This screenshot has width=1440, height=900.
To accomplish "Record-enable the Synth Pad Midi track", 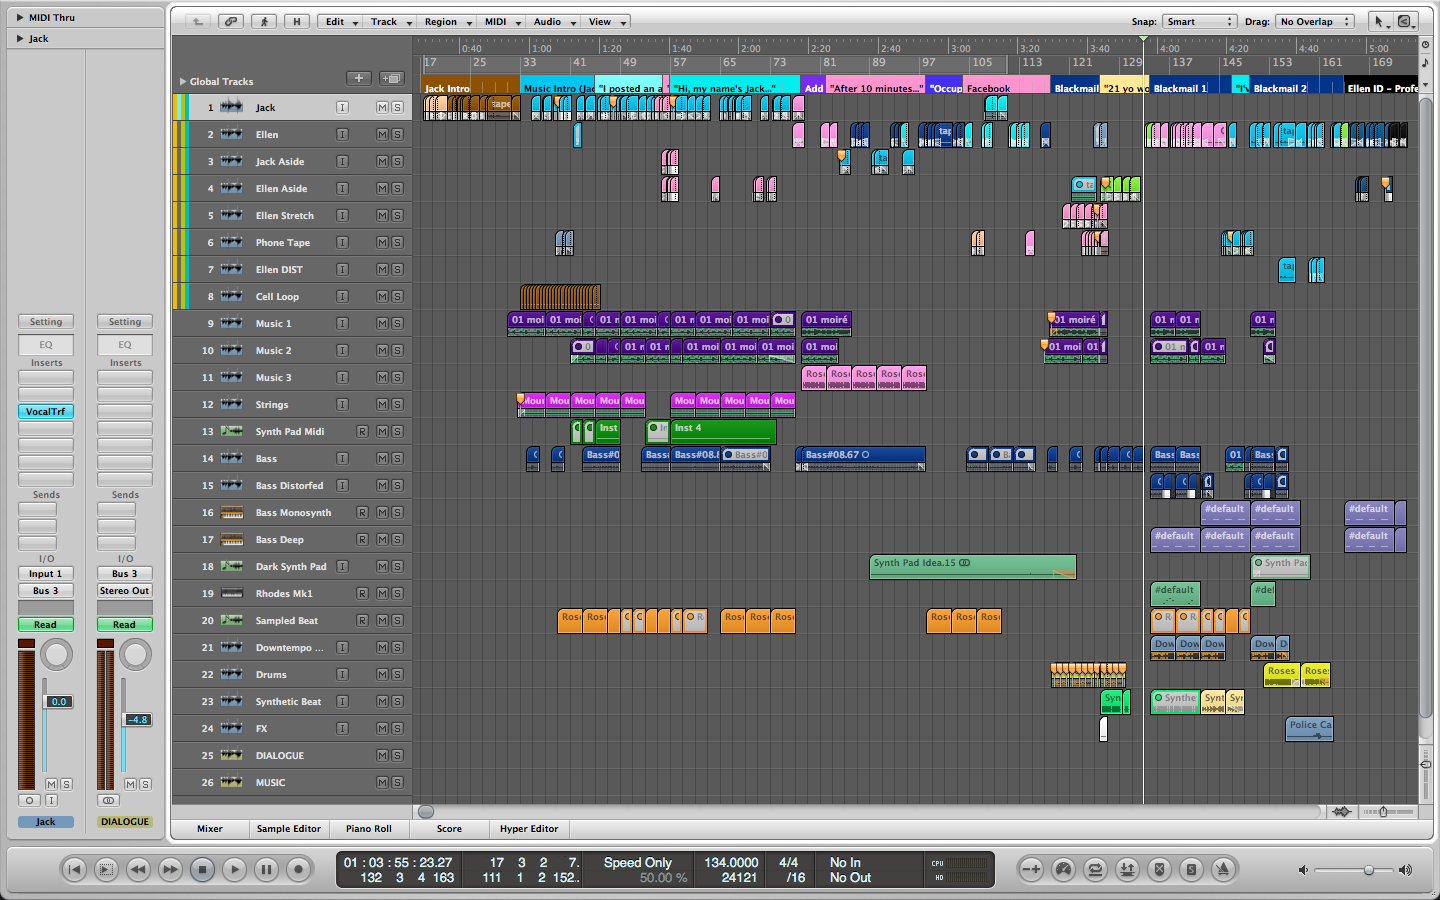I will point(362,431).
